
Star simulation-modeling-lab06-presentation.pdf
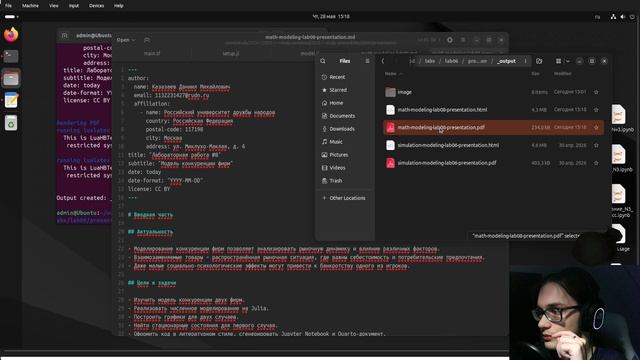[596, 163]
